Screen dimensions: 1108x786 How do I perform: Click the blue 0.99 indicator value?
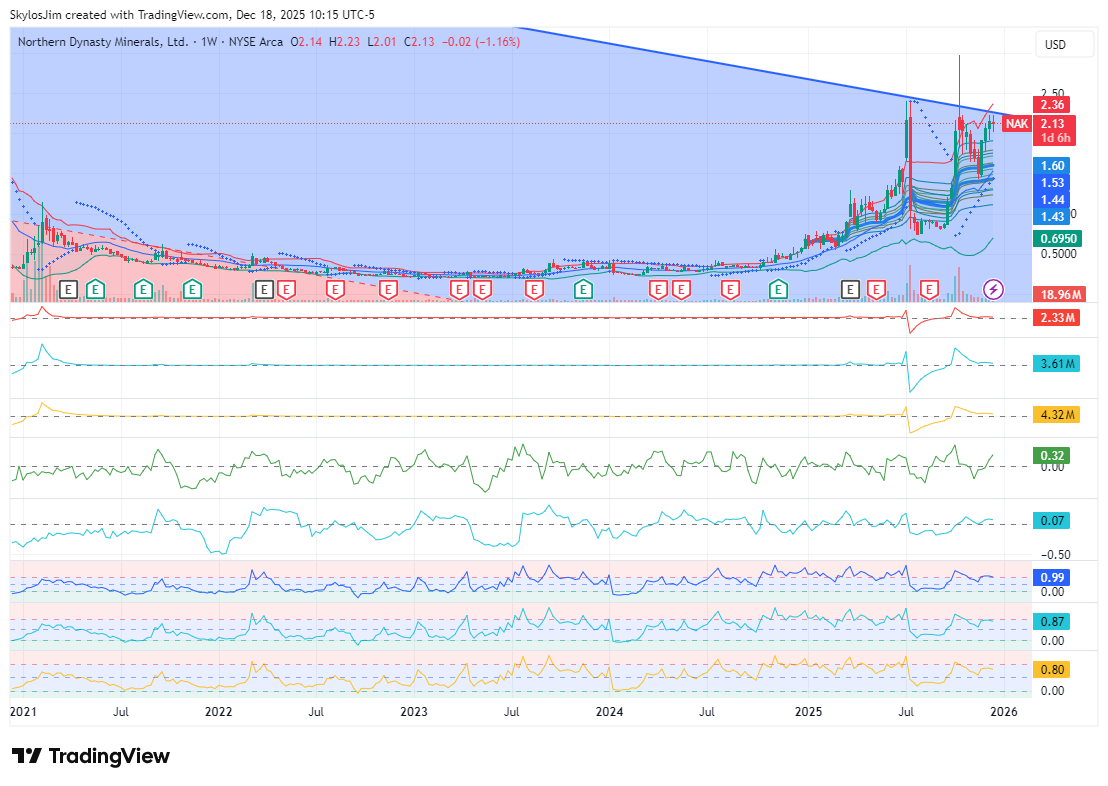(1052, 577)
